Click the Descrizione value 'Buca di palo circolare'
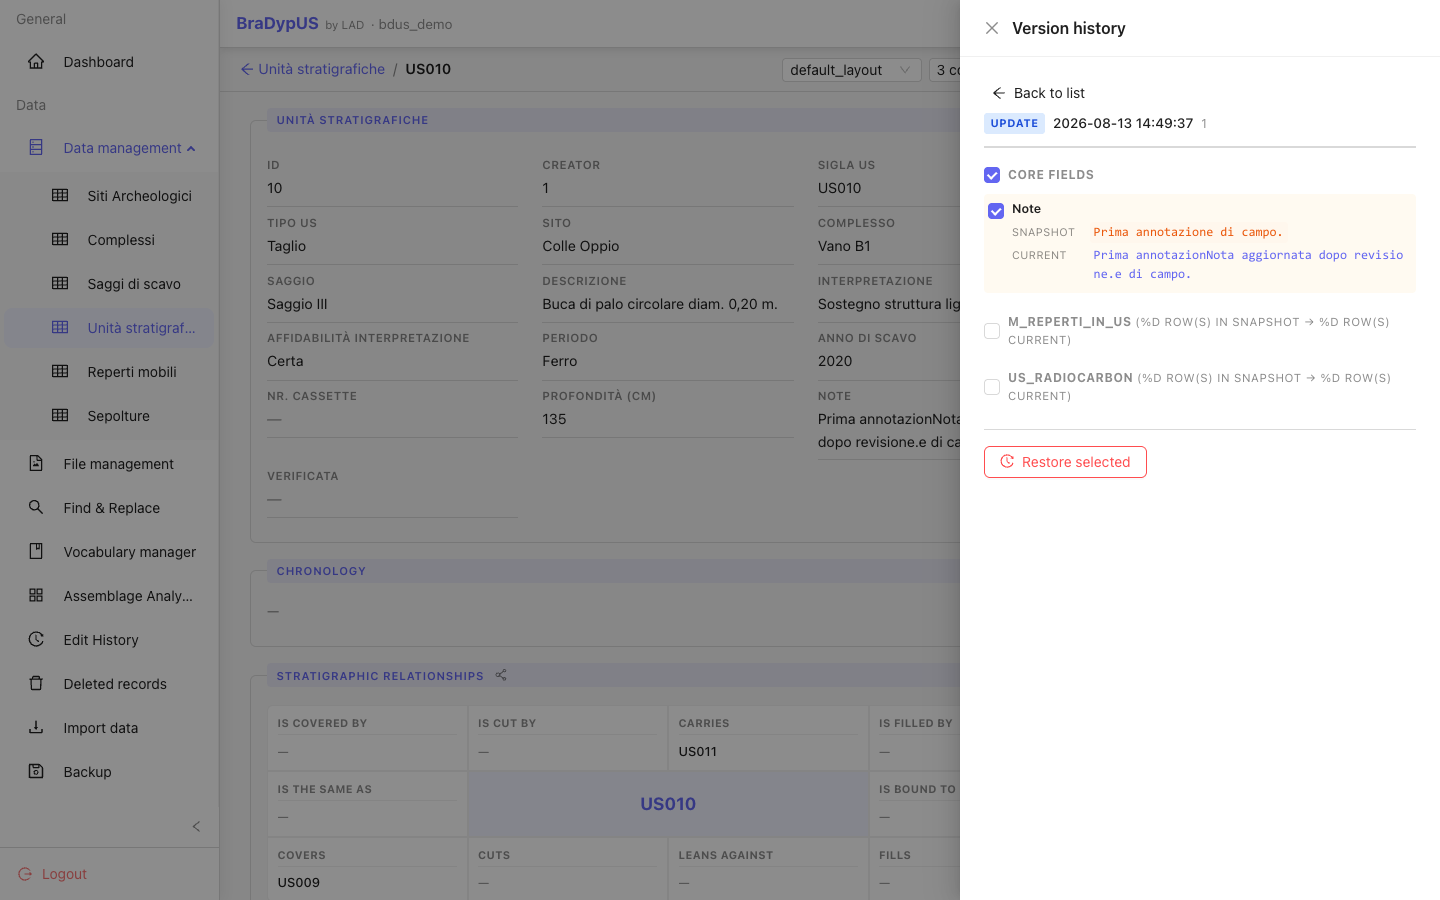This screenshot has height=900, width=1440. pos(660,304)
